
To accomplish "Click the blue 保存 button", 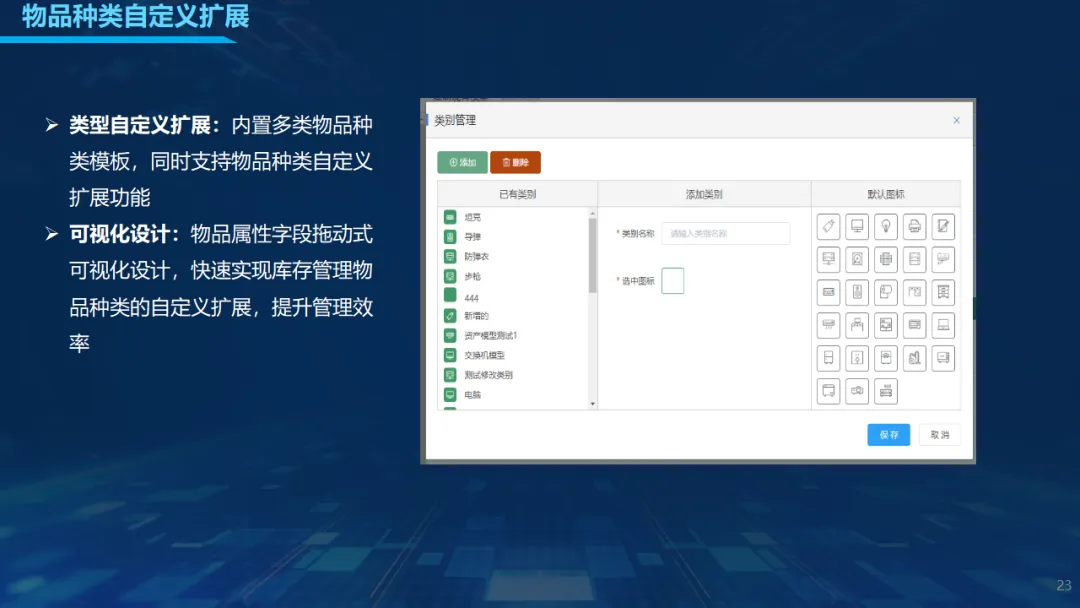I will pos(889,434).
